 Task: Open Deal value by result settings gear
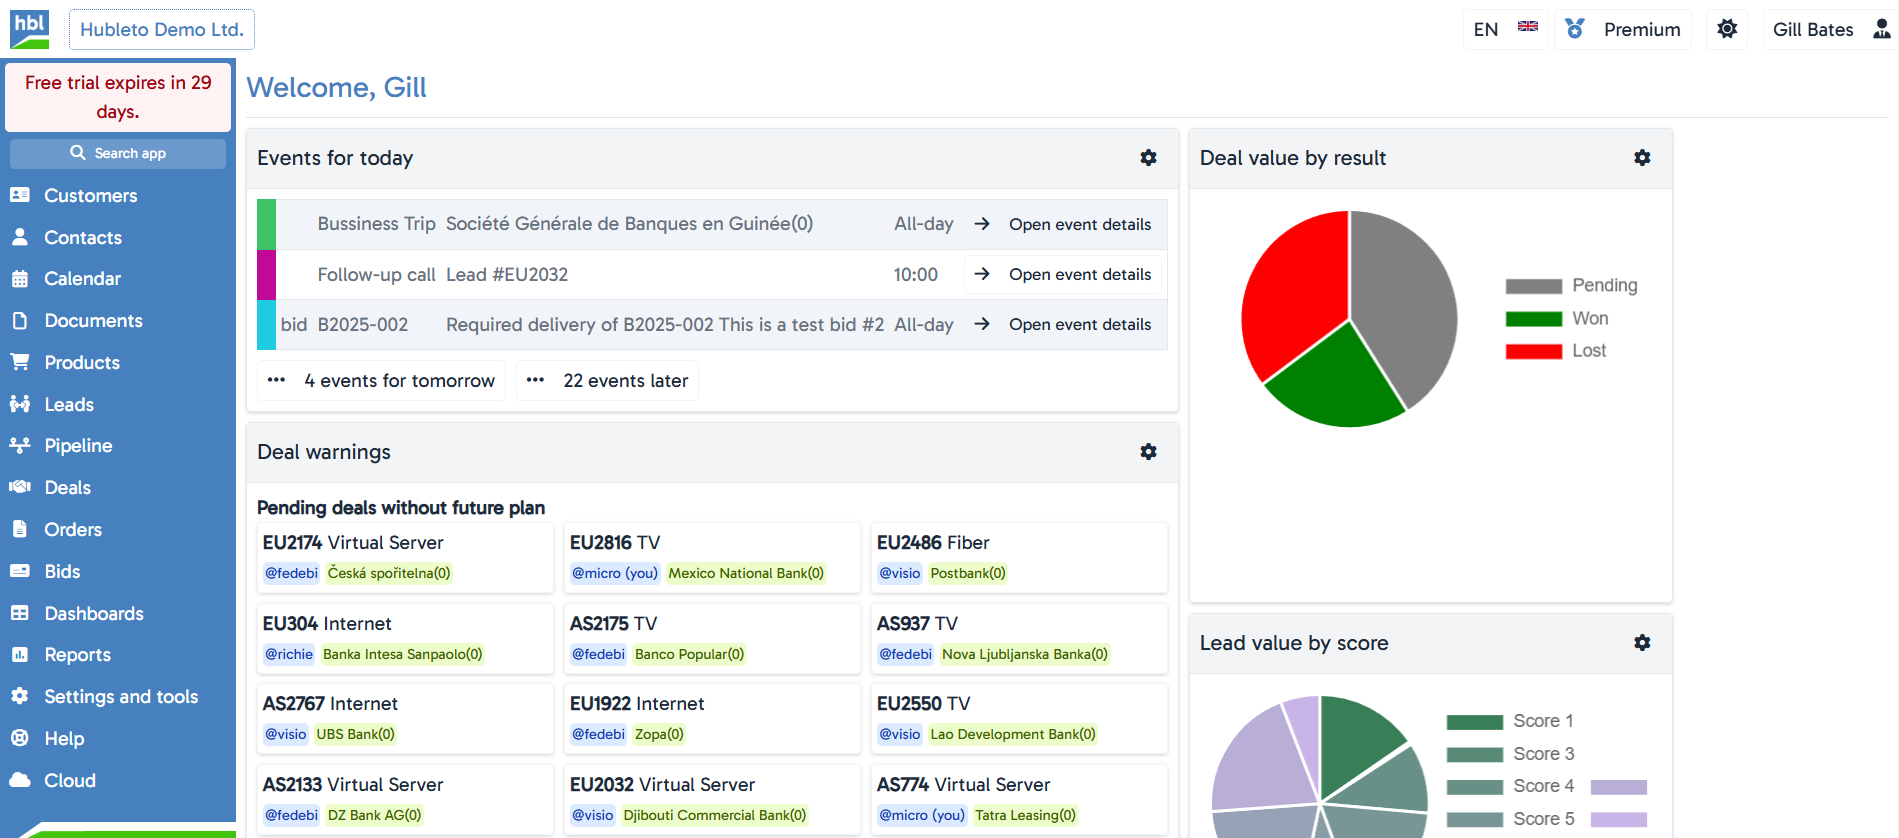pos(1641,158)
